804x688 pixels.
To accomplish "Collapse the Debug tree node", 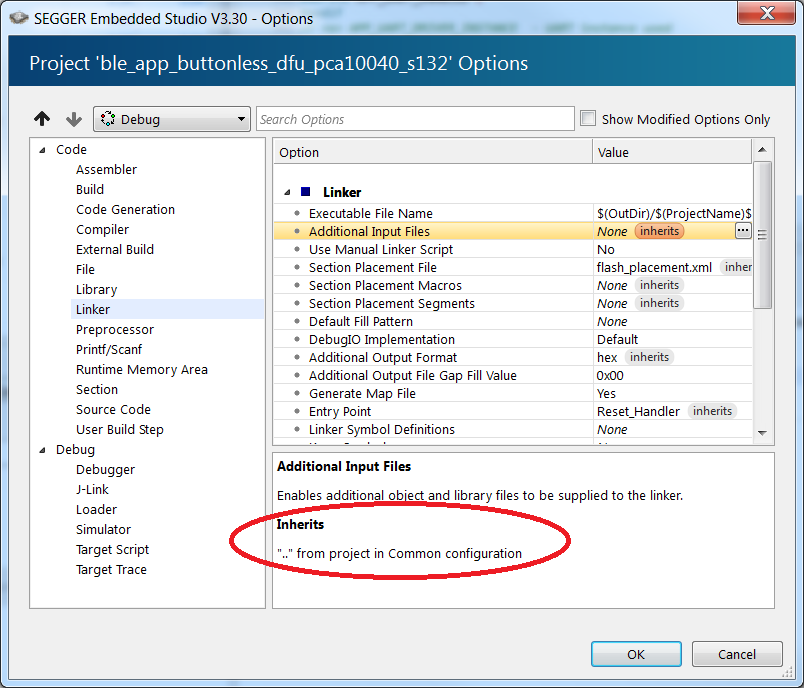I will click(43, 450).
